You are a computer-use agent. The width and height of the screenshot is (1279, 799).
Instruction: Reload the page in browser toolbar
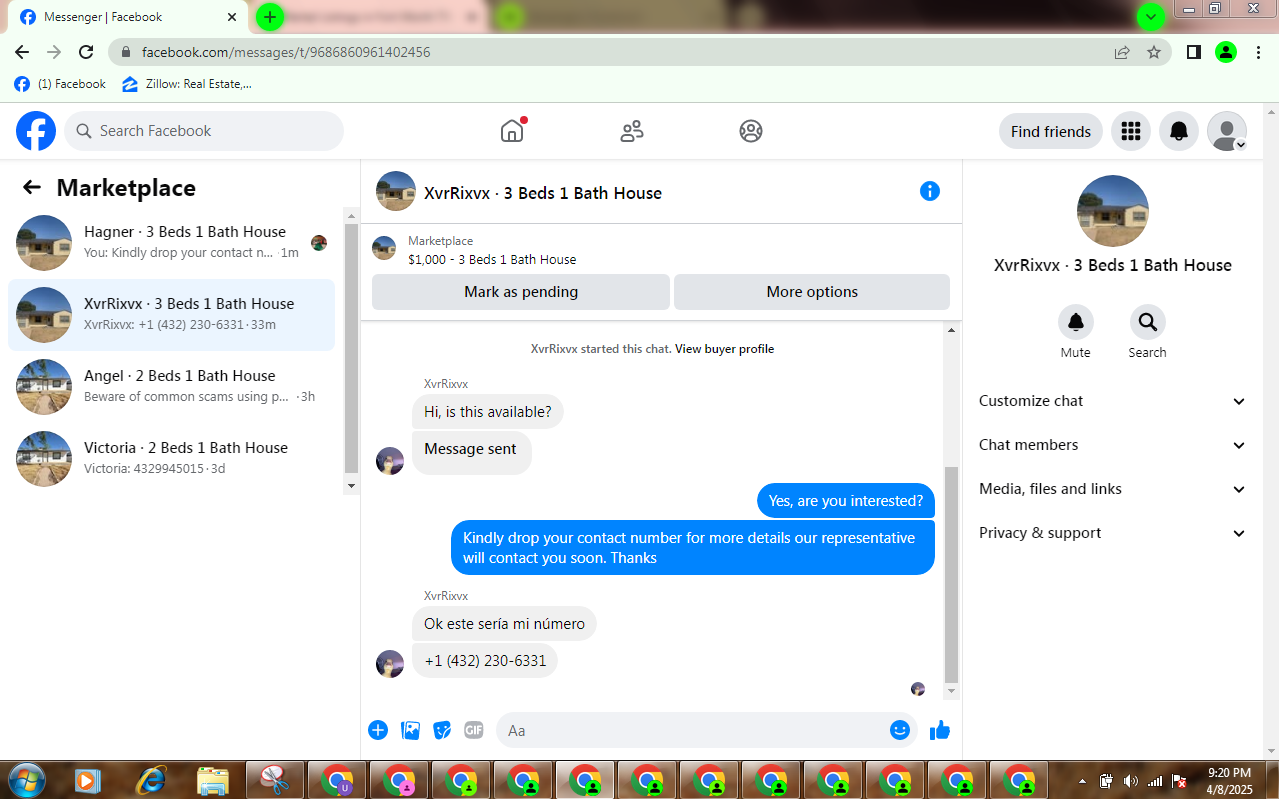[86, 52]
